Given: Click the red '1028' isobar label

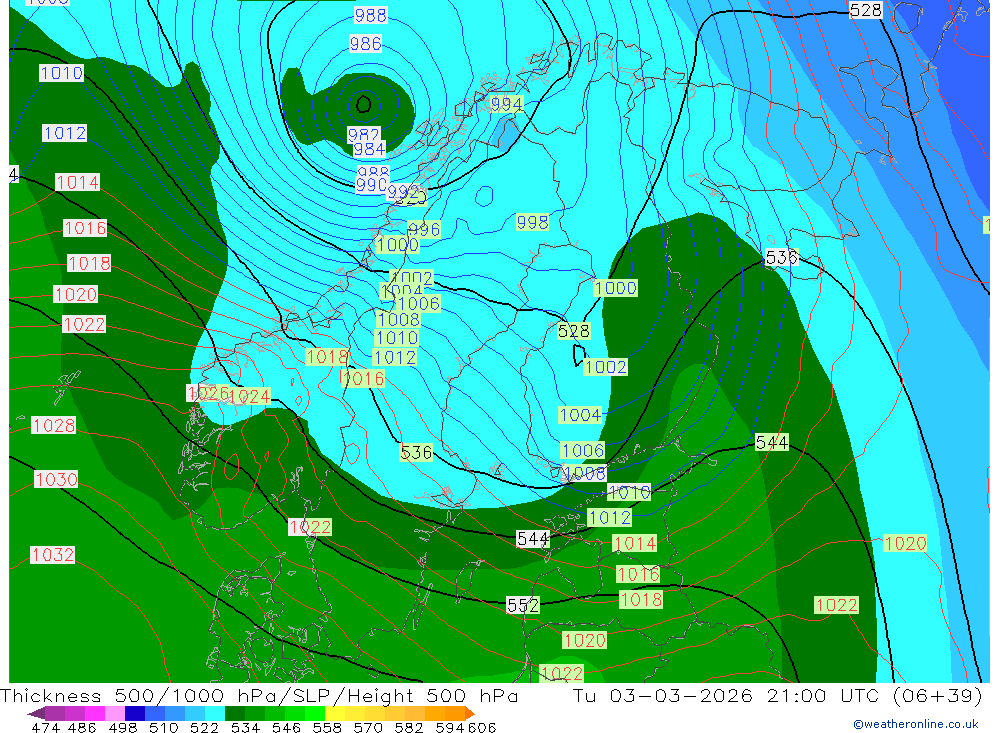Looking at the screenshot, I should [54, 425].
